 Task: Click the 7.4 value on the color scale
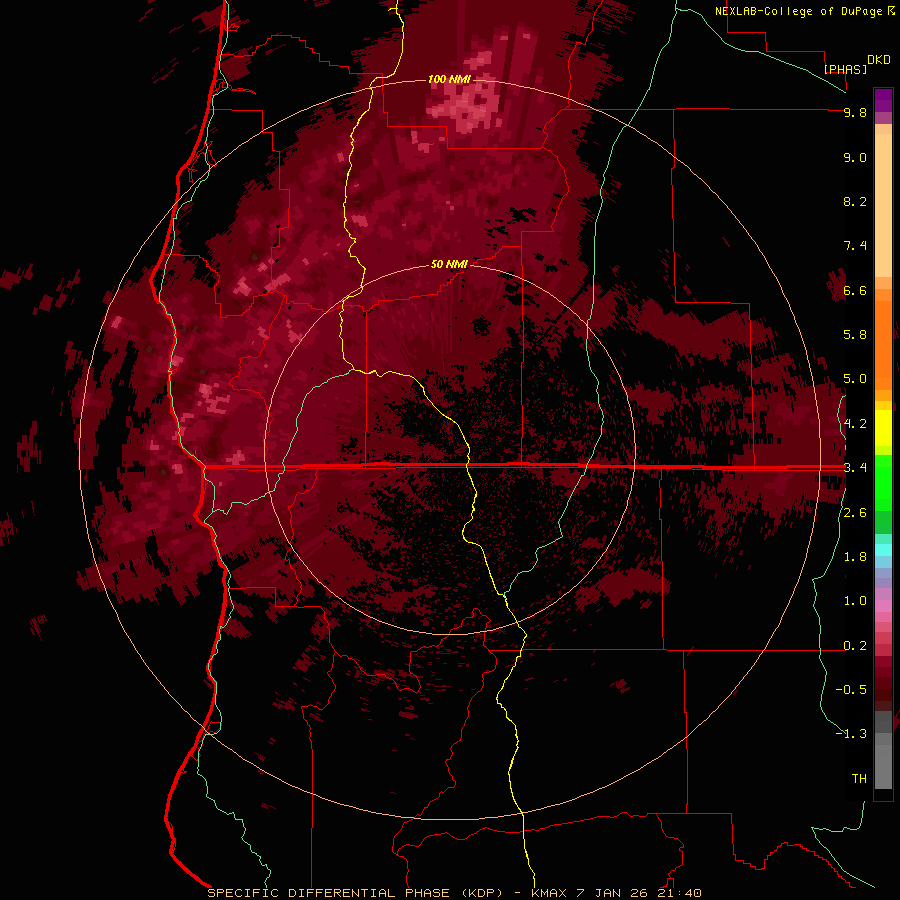coord(855,246)
